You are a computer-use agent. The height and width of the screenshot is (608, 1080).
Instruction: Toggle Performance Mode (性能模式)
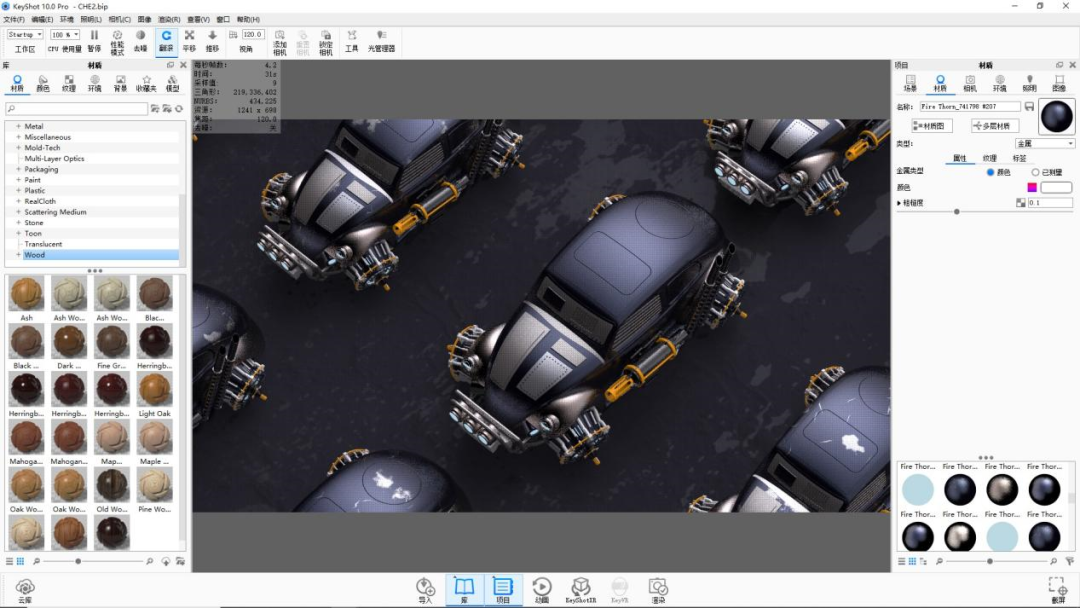(117, 42)
